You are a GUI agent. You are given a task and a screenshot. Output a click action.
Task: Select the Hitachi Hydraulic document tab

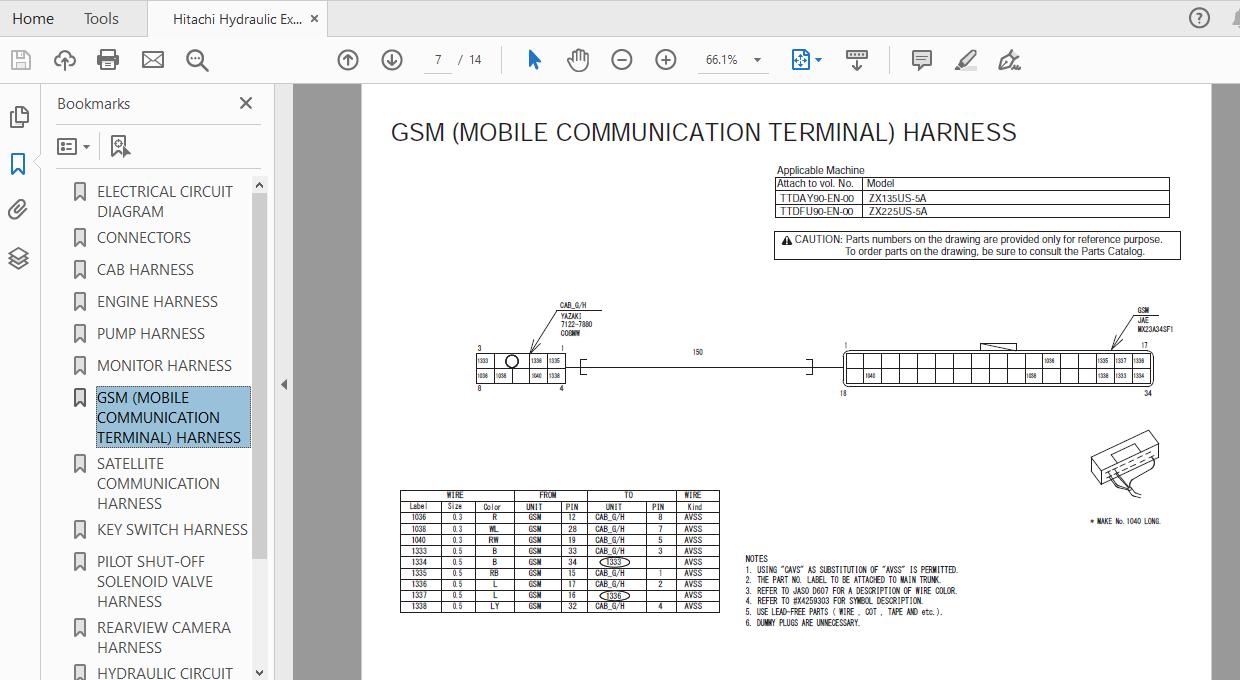(237, 19)
